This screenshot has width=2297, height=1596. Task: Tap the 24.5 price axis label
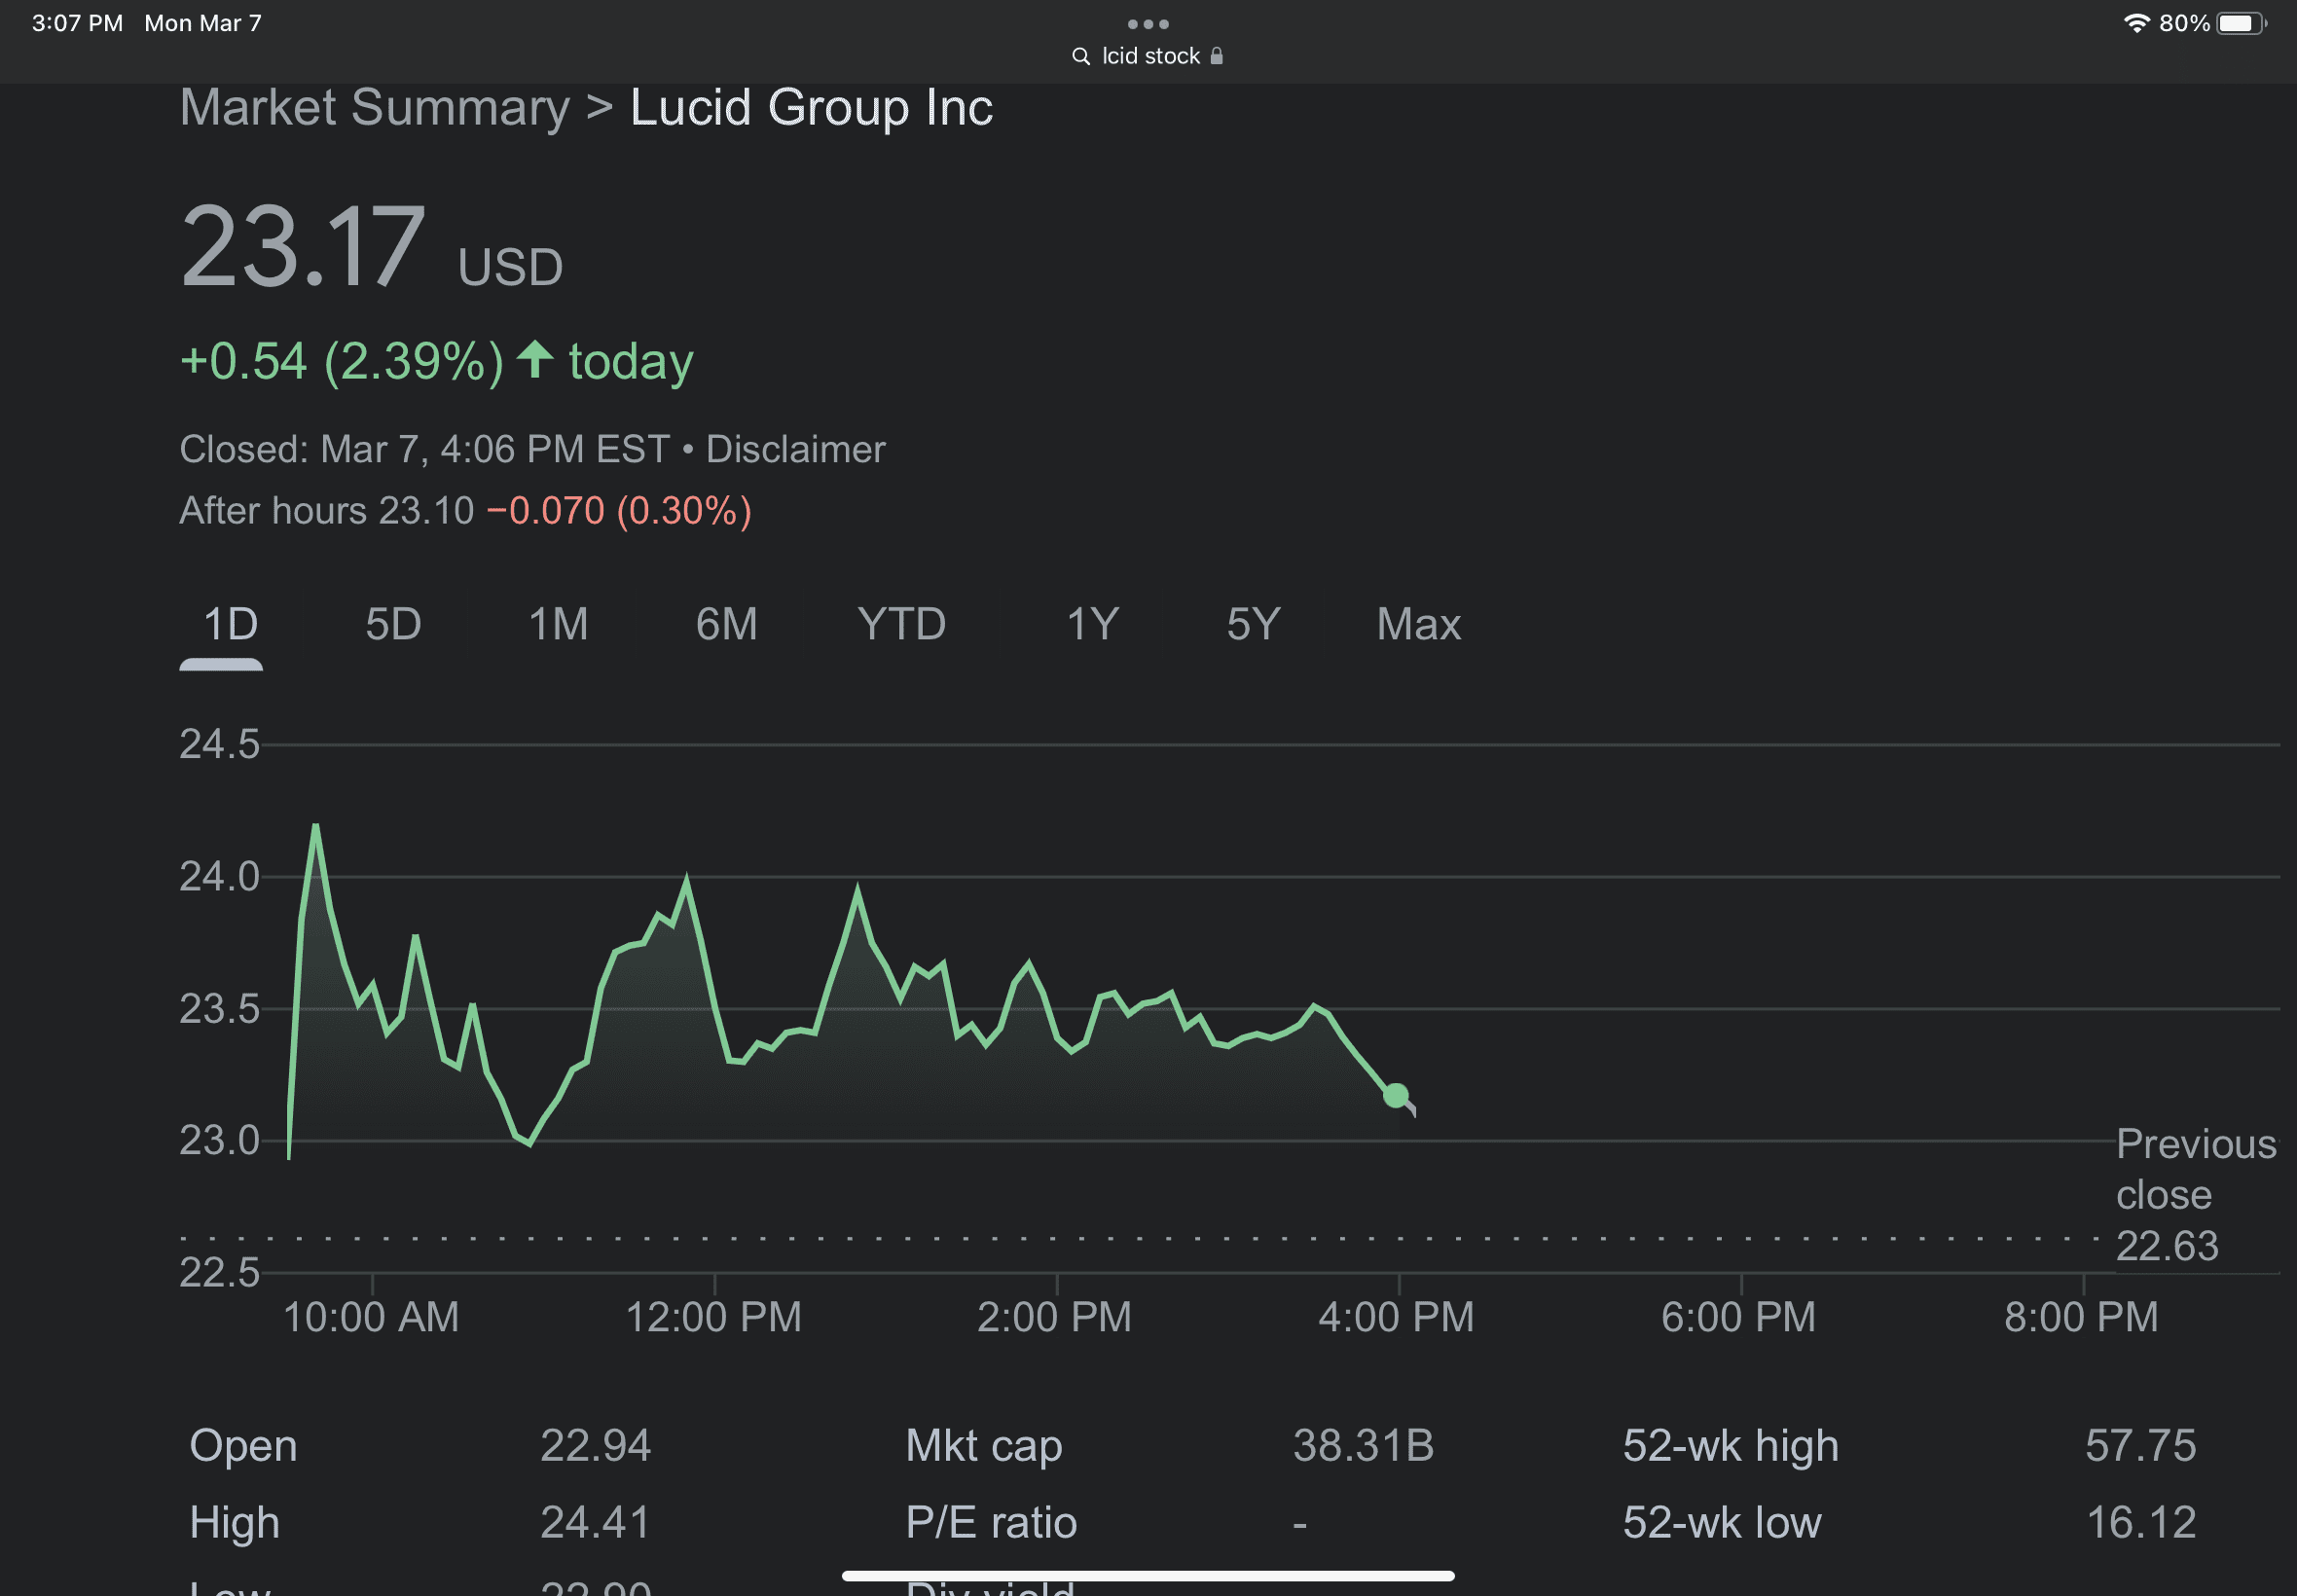[x=219, y=745]
